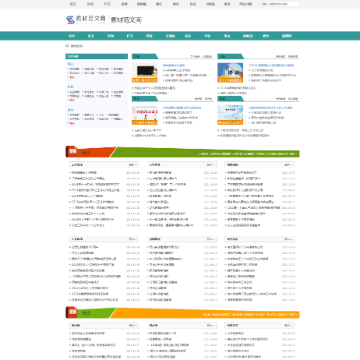This screenshot has width=360, height=360.
Task: Click the 素材范文网 site title text
Action: coord(126,20)
